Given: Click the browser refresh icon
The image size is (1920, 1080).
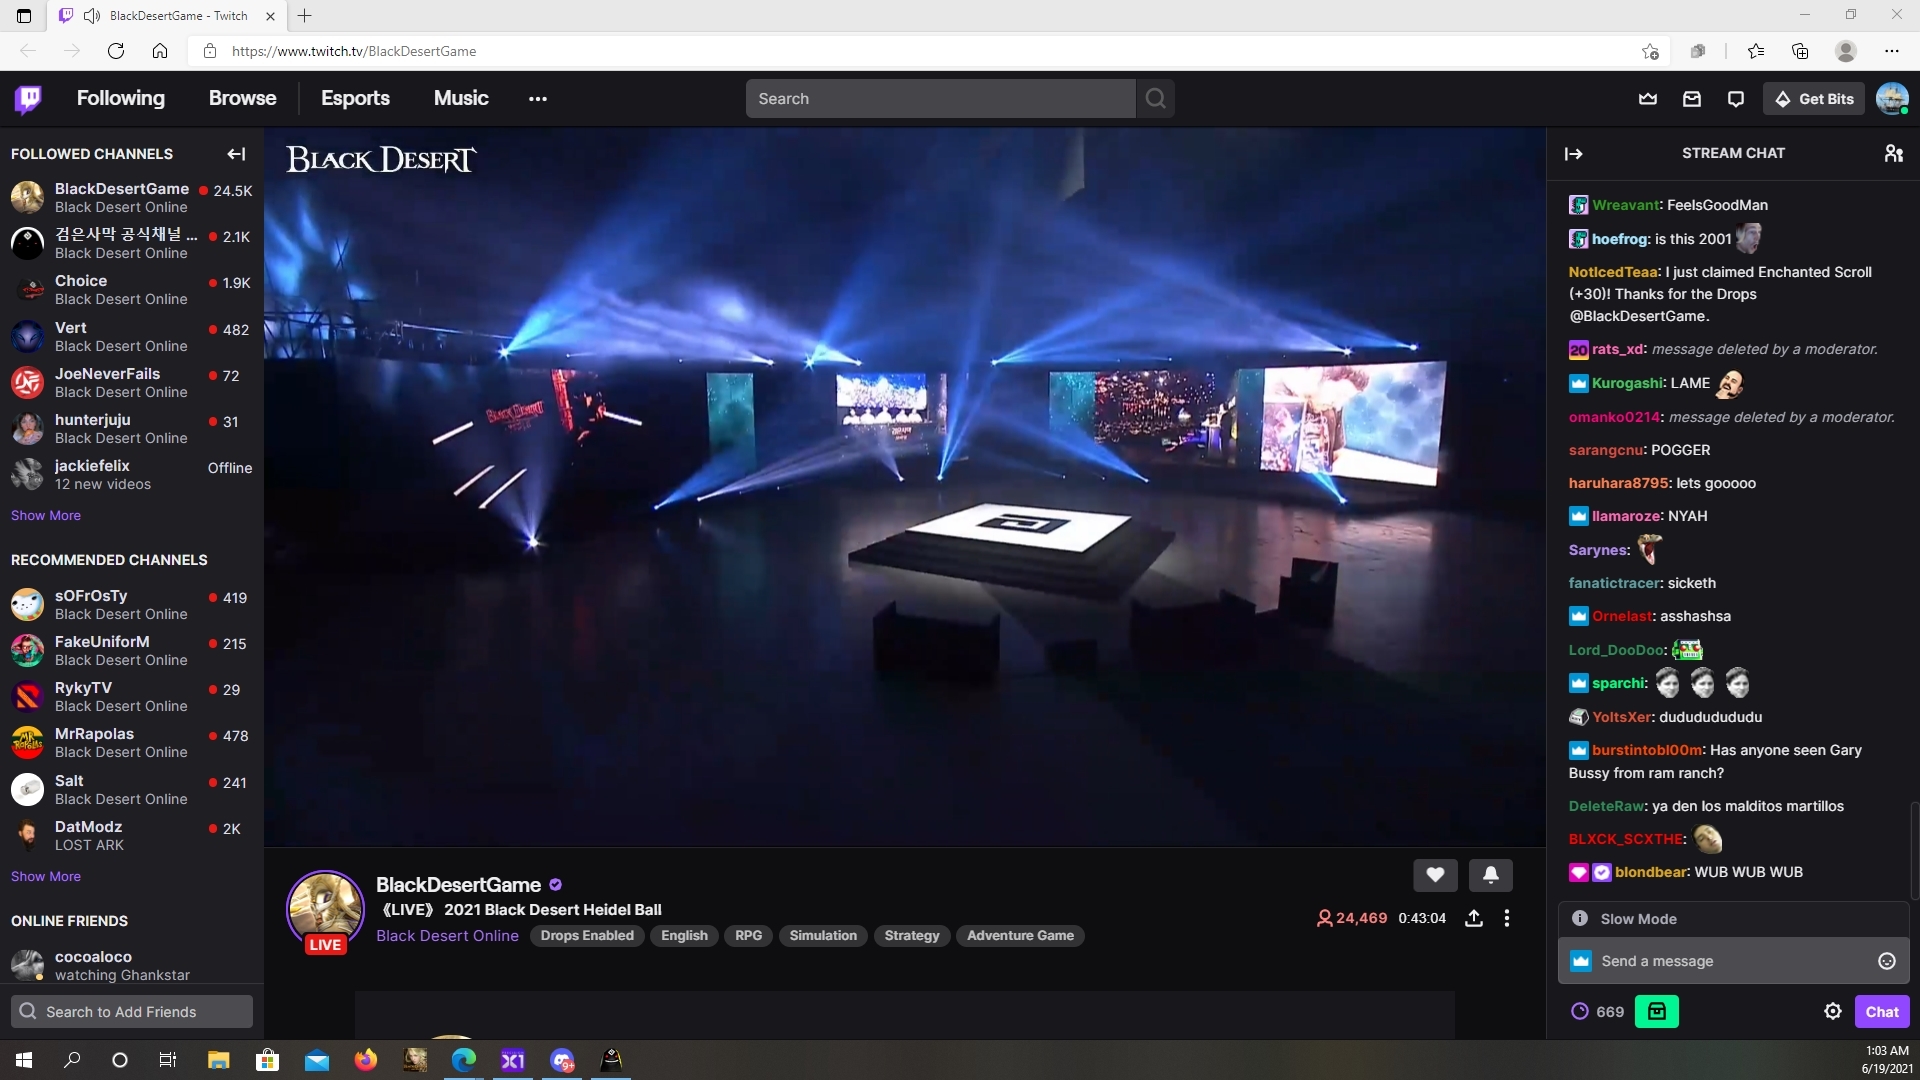Looking at the screenshot, I should coord(116,51).
